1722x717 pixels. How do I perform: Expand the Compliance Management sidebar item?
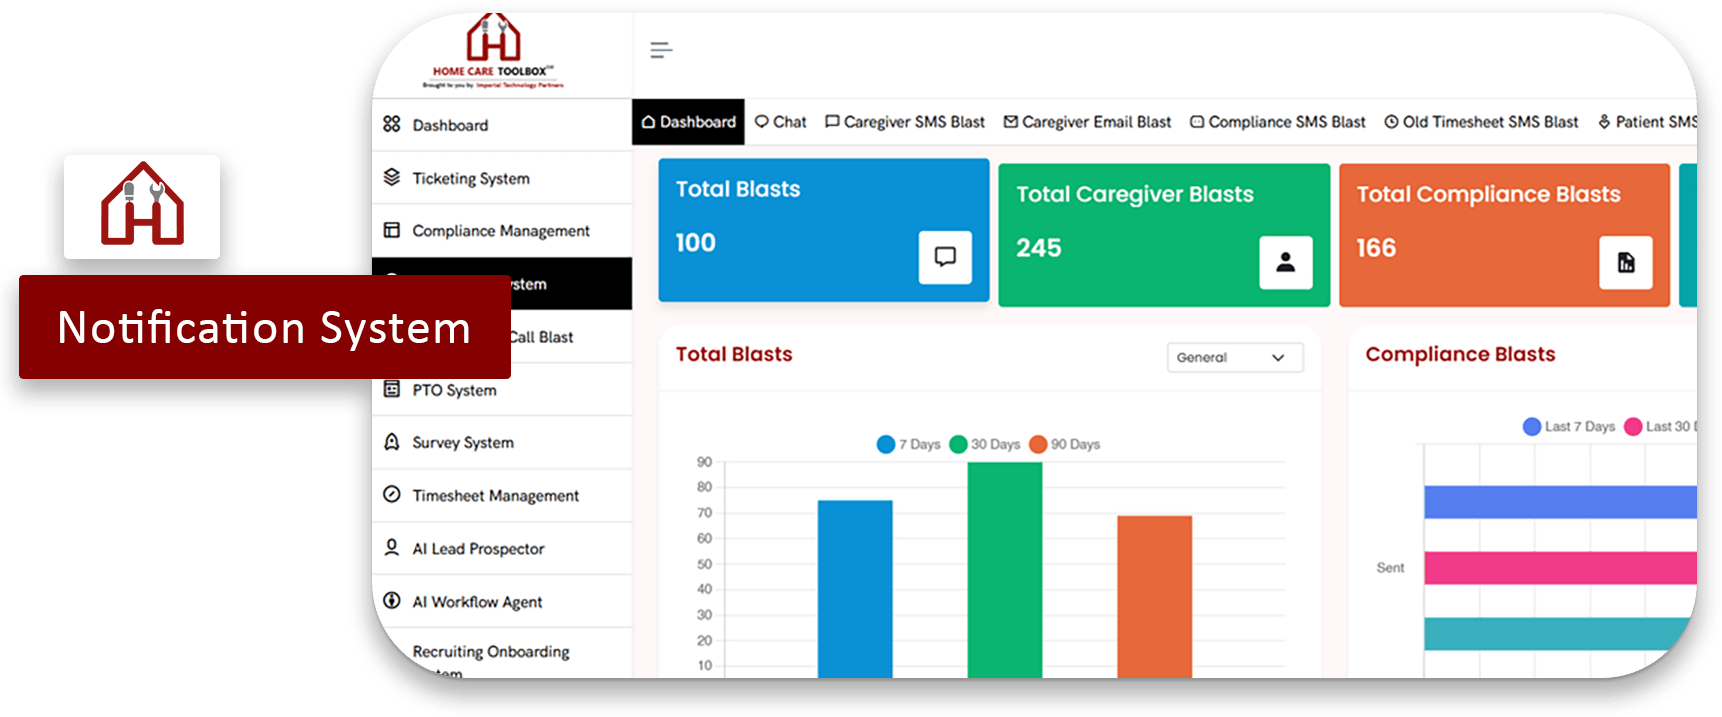point(500,231)
